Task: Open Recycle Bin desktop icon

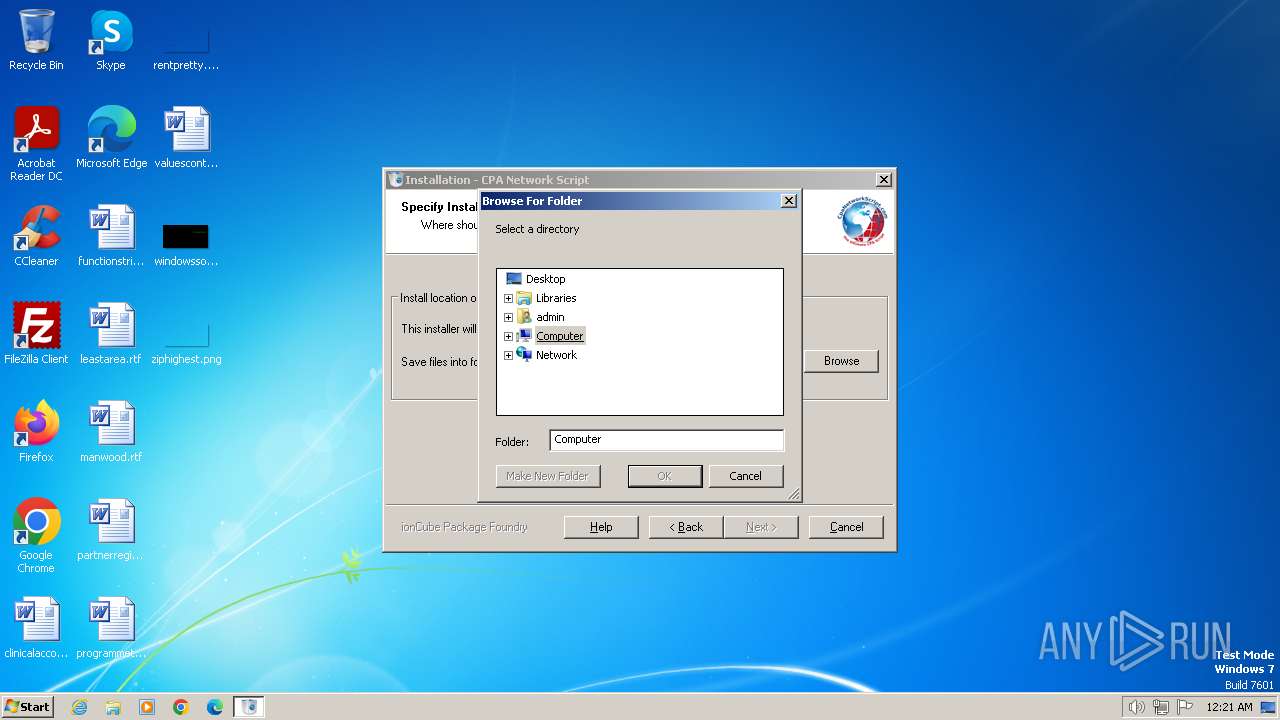Action: point(36,41)
